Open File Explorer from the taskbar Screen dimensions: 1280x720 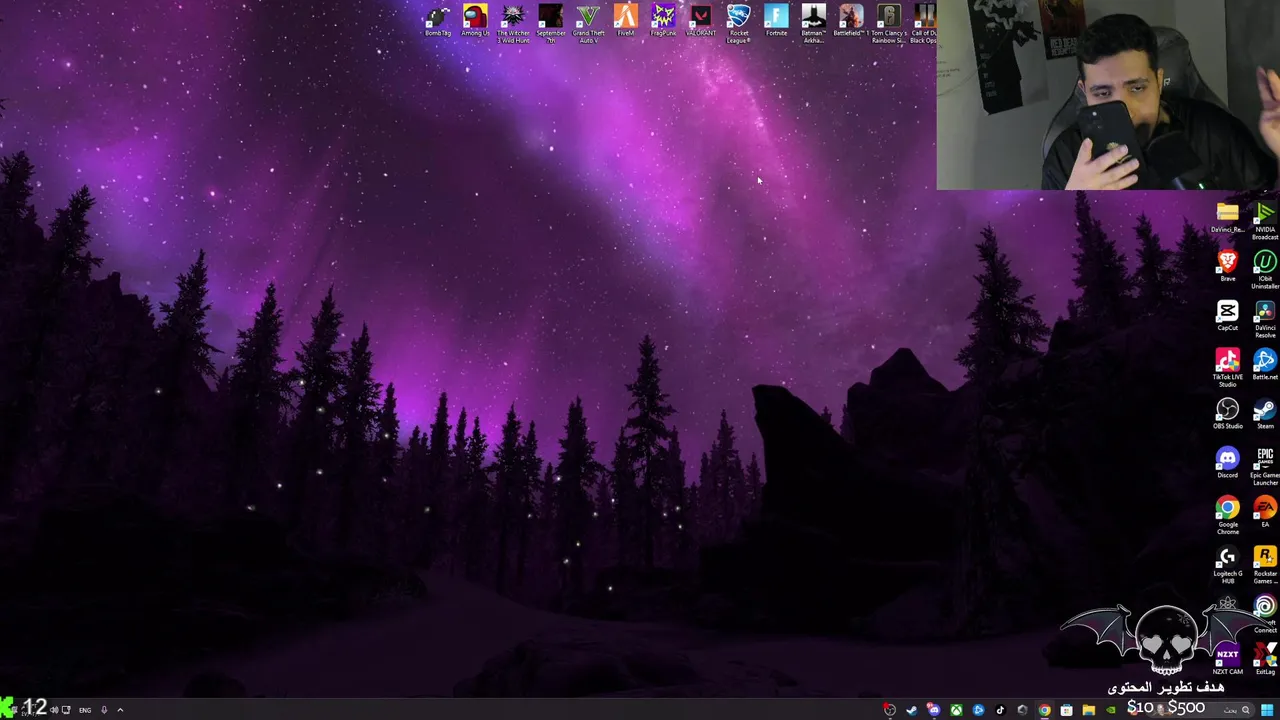1089,710
